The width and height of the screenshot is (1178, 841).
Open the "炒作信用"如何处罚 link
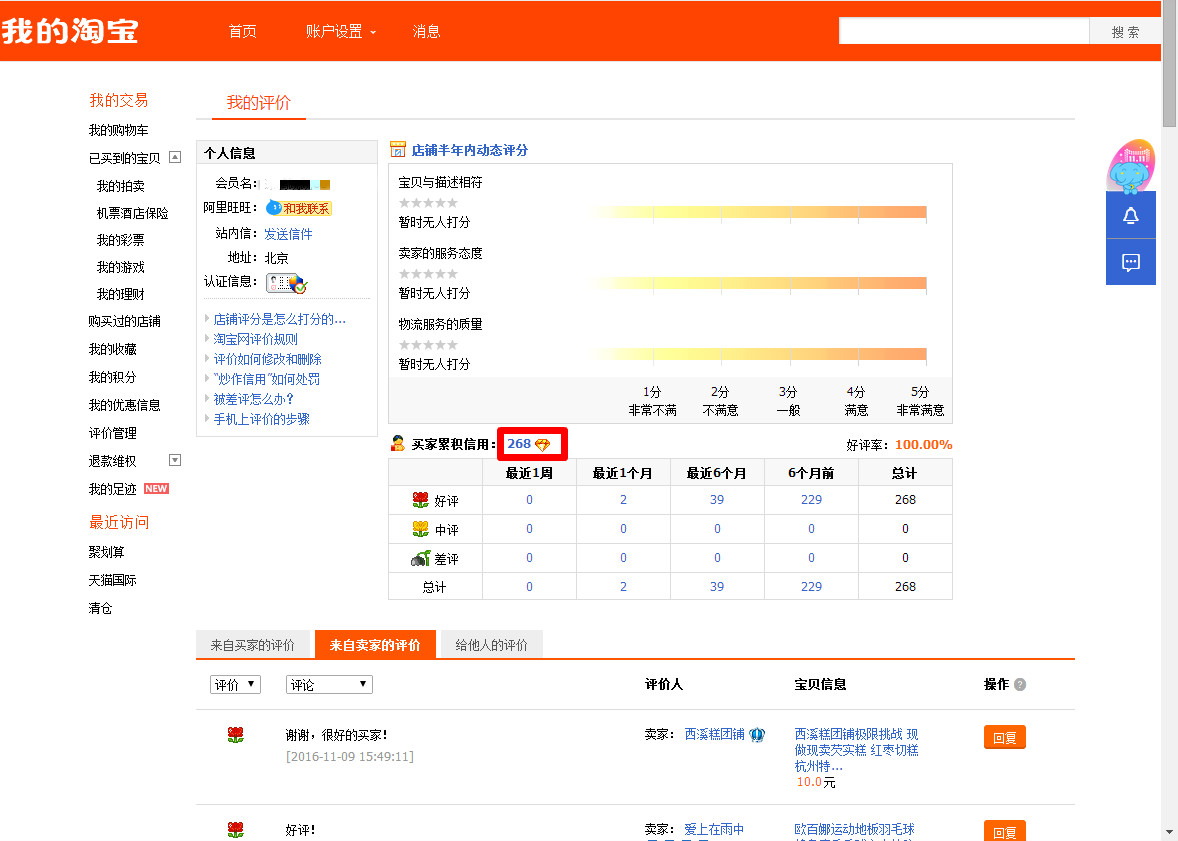click(x=267, y=379)
